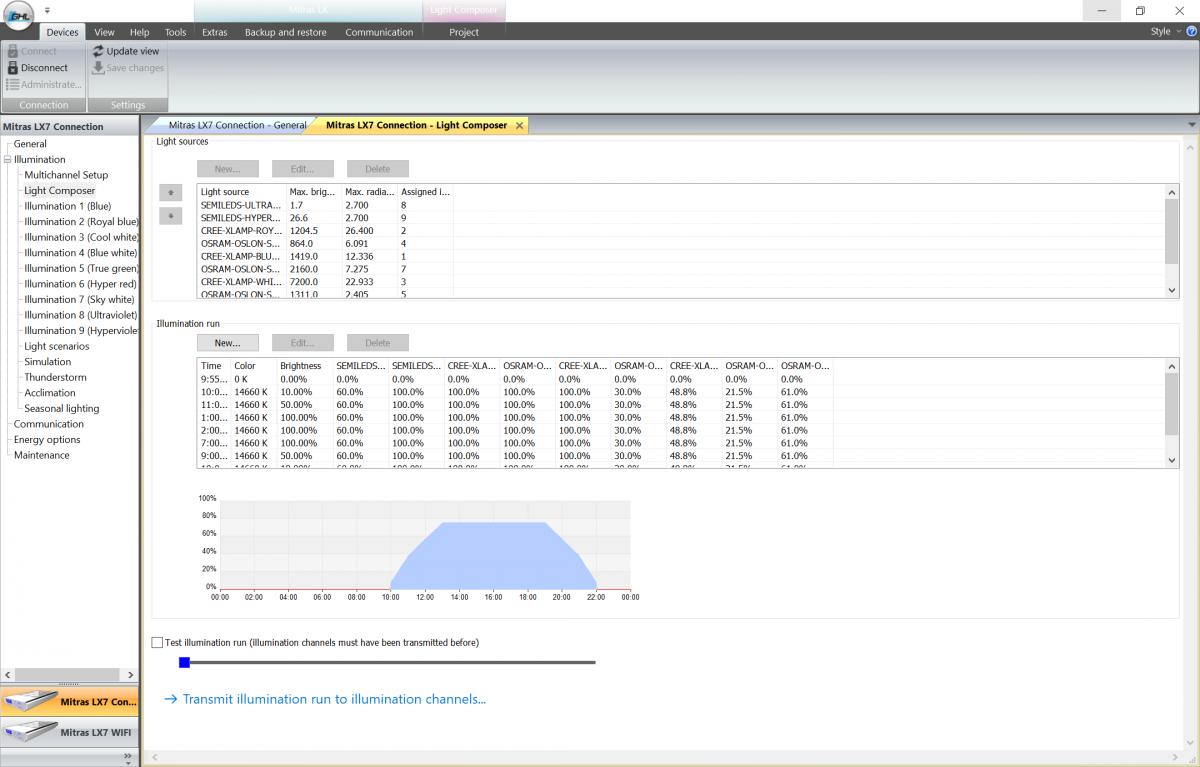1200x767 pixels.
Task: Select Illumination 2 (Royal blue) tree item
Action: (x=81, y=222)
